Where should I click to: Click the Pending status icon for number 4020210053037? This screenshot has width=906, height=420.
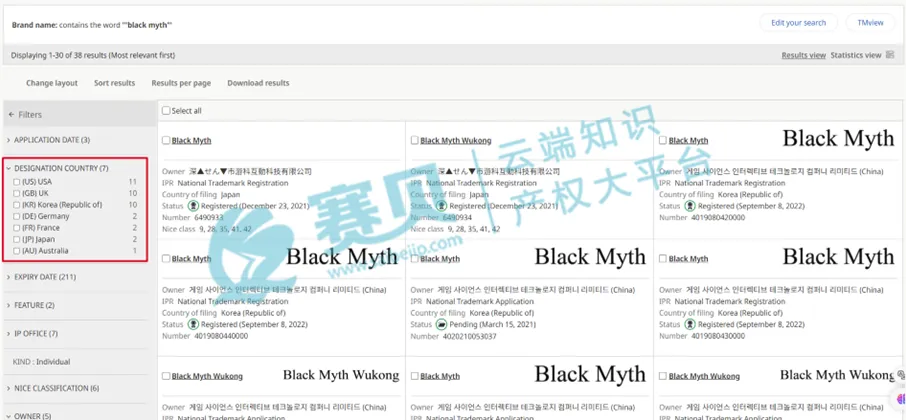coord(442,324)
